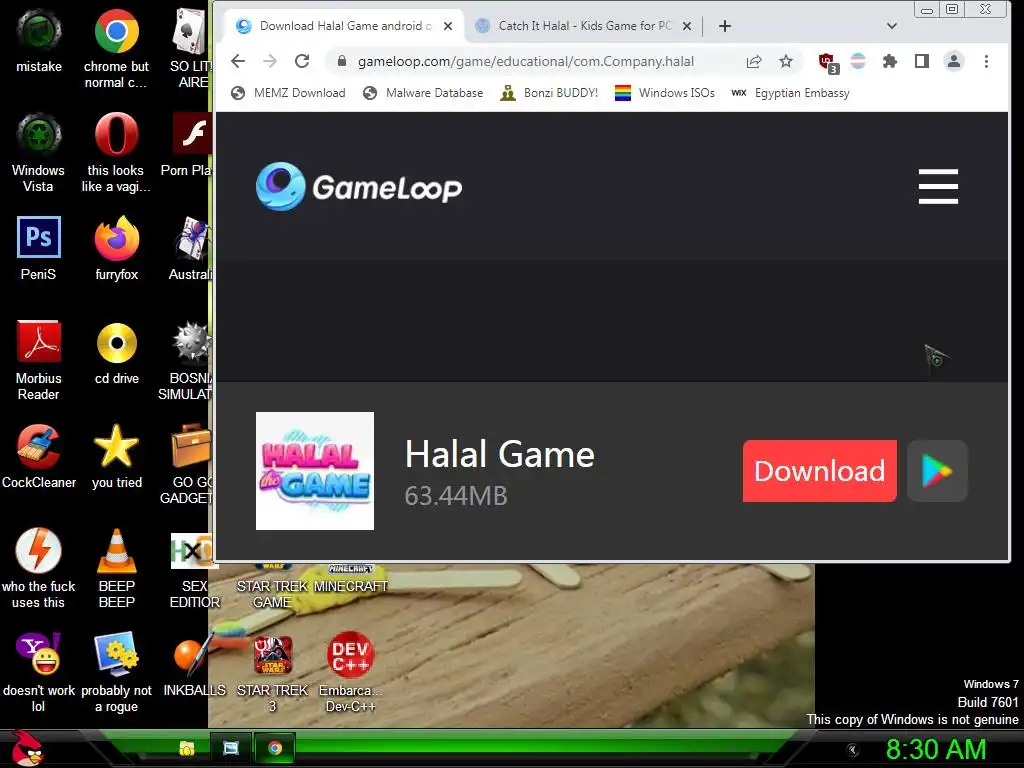The height and width of the screenshot is (768, 1024).
Task: Open the Windows ISOs bookmark
Action: click(665, 93)
